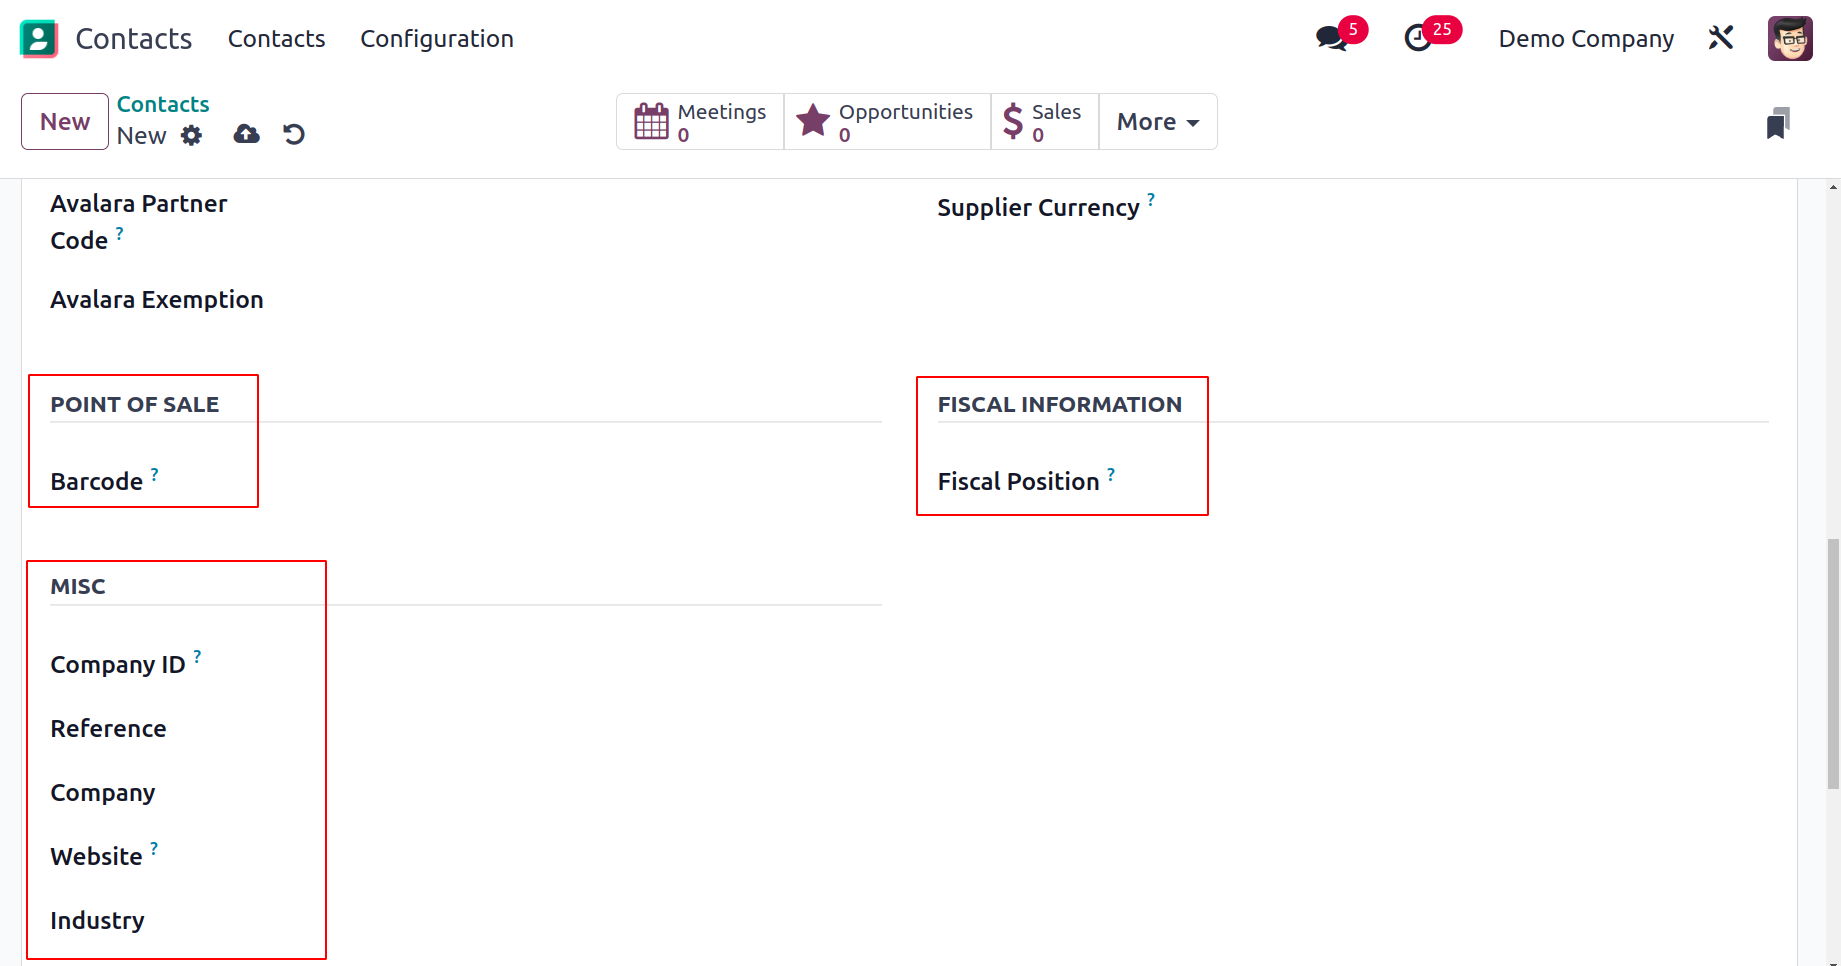The height and width of the screenshot is (966, 1841).
Task: Open the Contacts menu item
Action: (277, 39)
